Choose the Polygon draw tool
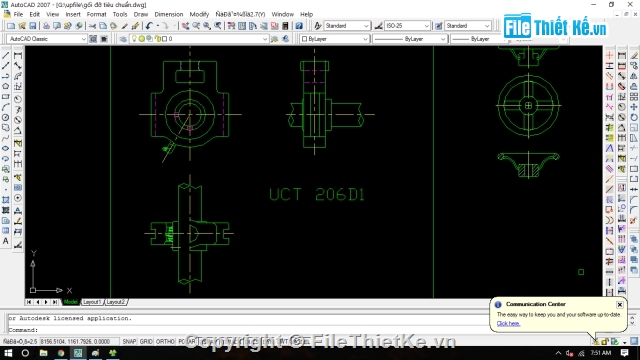The width and height of the screenshot is (640, 360). tap(6, 87)
